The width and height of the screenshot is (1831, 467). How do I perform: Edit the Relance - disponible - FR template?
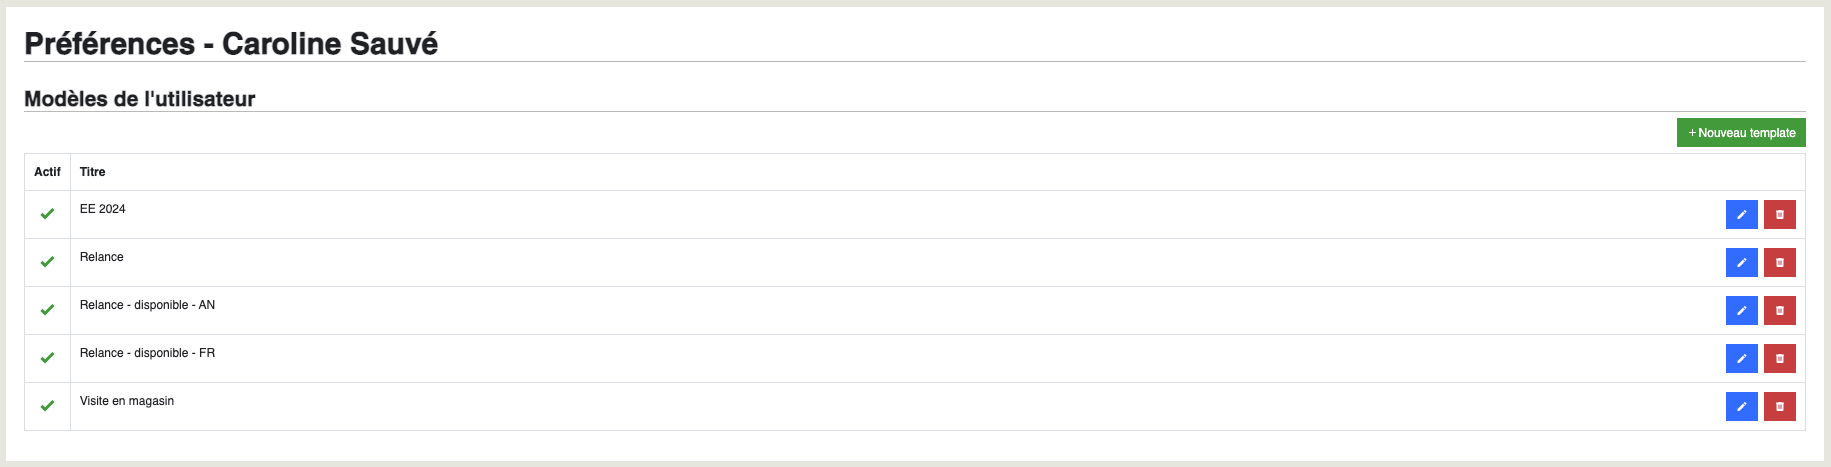tap(1741, 359)
